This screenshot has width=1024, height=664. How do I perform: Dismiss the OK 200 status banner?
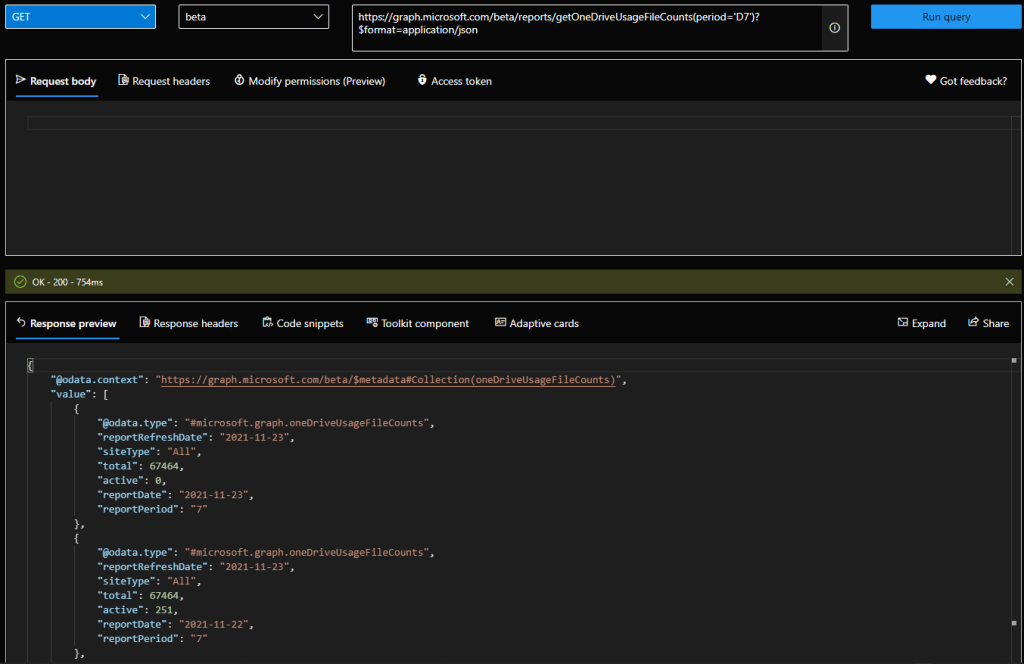[1009, 281]
